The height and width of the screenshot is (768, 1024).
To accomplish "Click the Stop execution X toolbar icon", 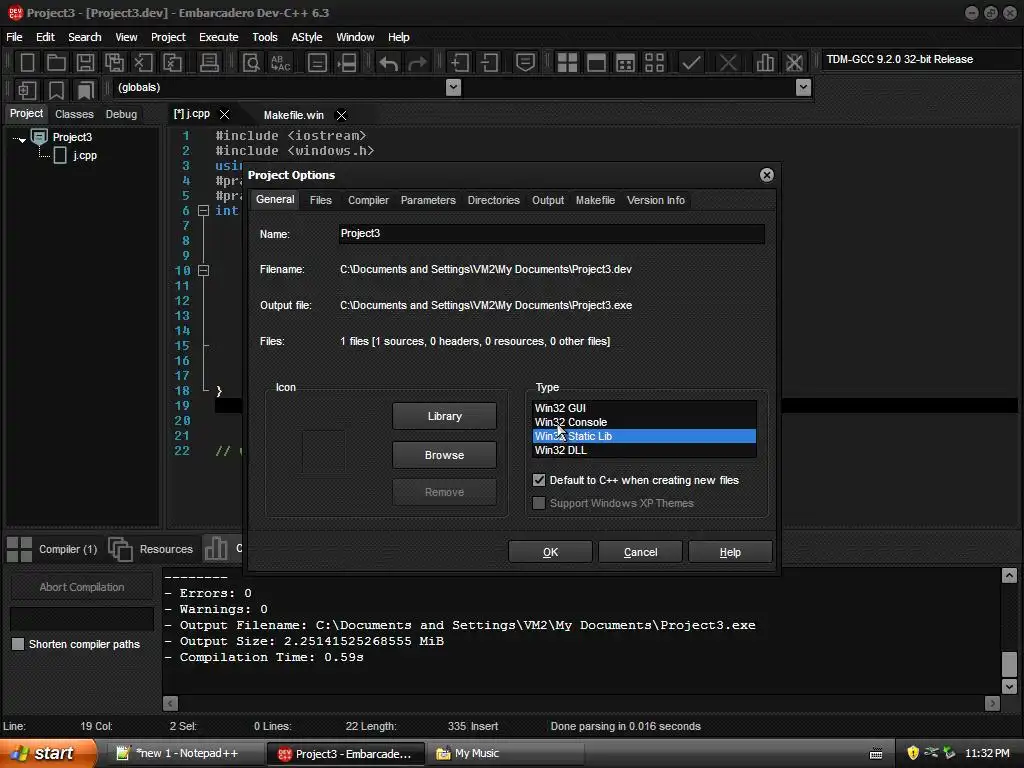I will click(728, 63).
